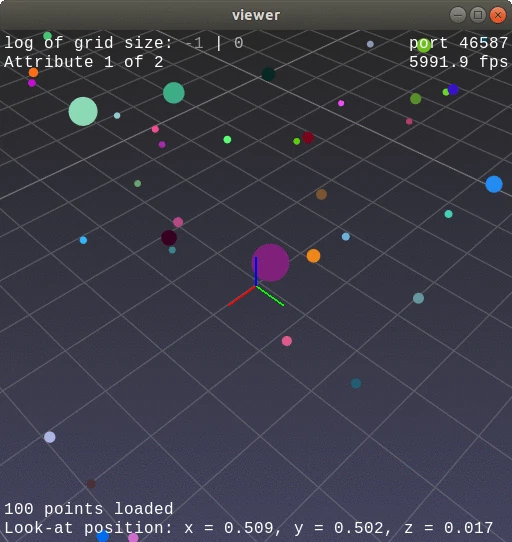
Task: Pick the indigo point under the fps readout
Action: click(453, 90)
